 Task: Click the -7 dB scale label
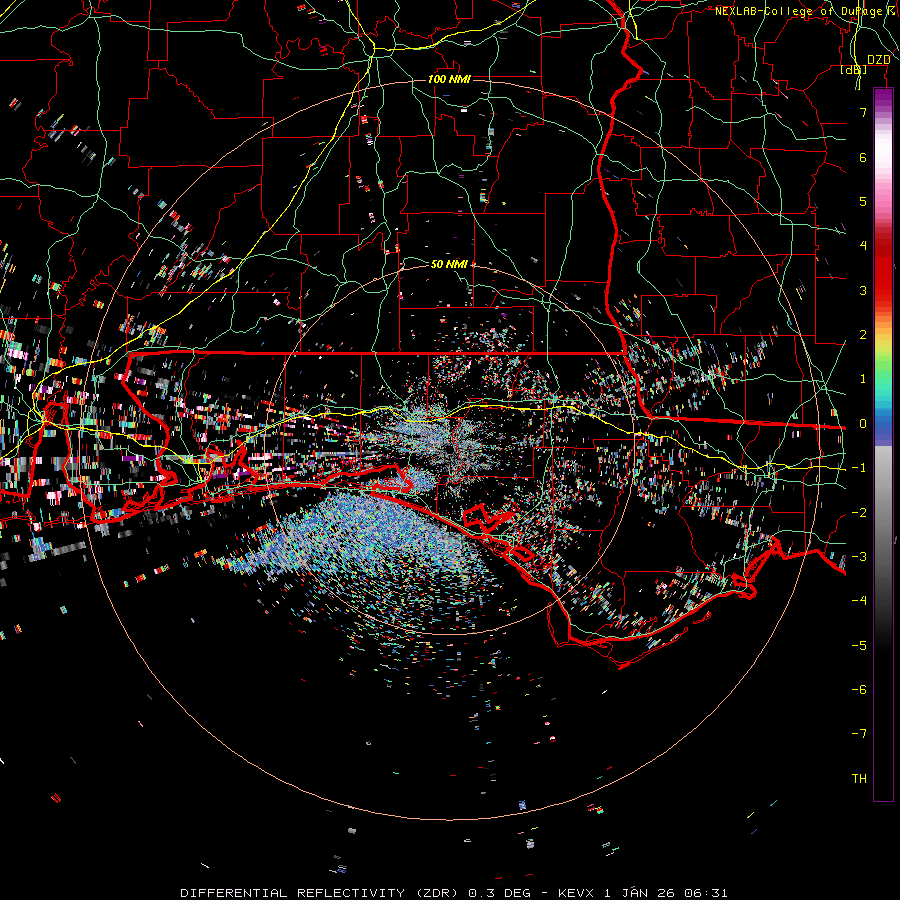click(x=859, y=734)
